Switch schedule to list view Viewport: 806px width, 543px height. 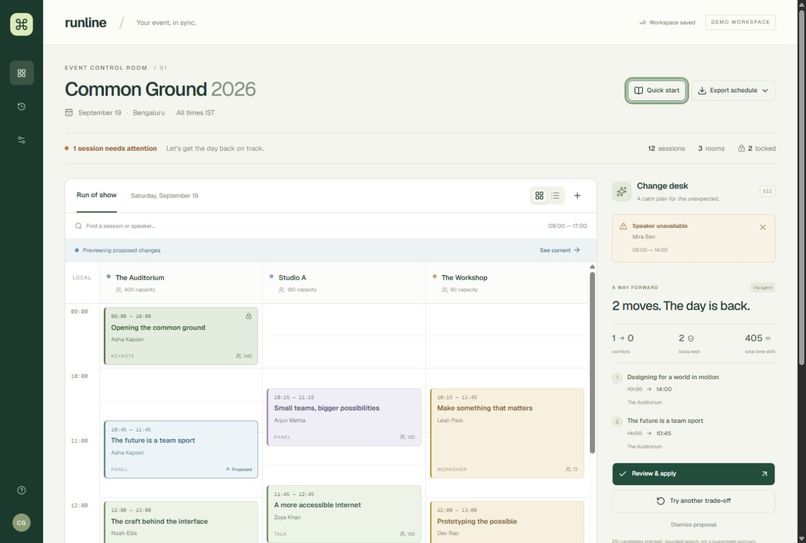coord(555,195)
